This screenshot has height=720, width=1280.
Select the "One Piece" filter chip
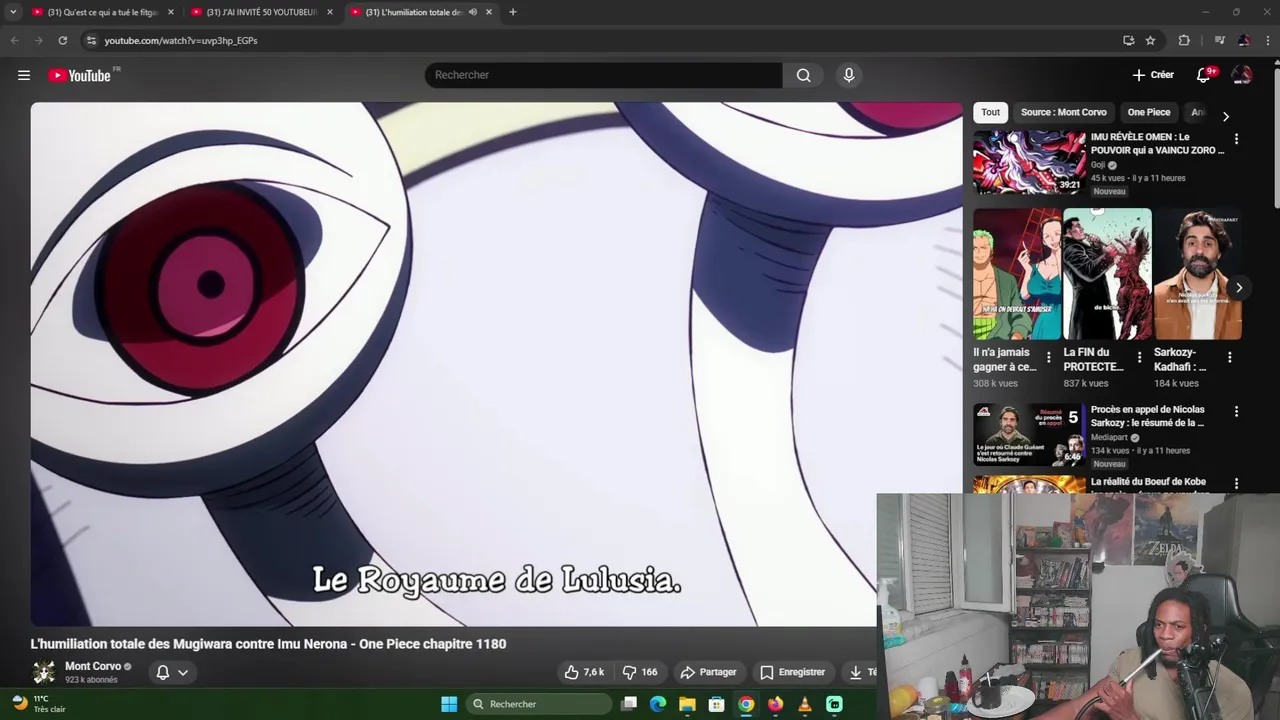click(x=1148, y=112)
